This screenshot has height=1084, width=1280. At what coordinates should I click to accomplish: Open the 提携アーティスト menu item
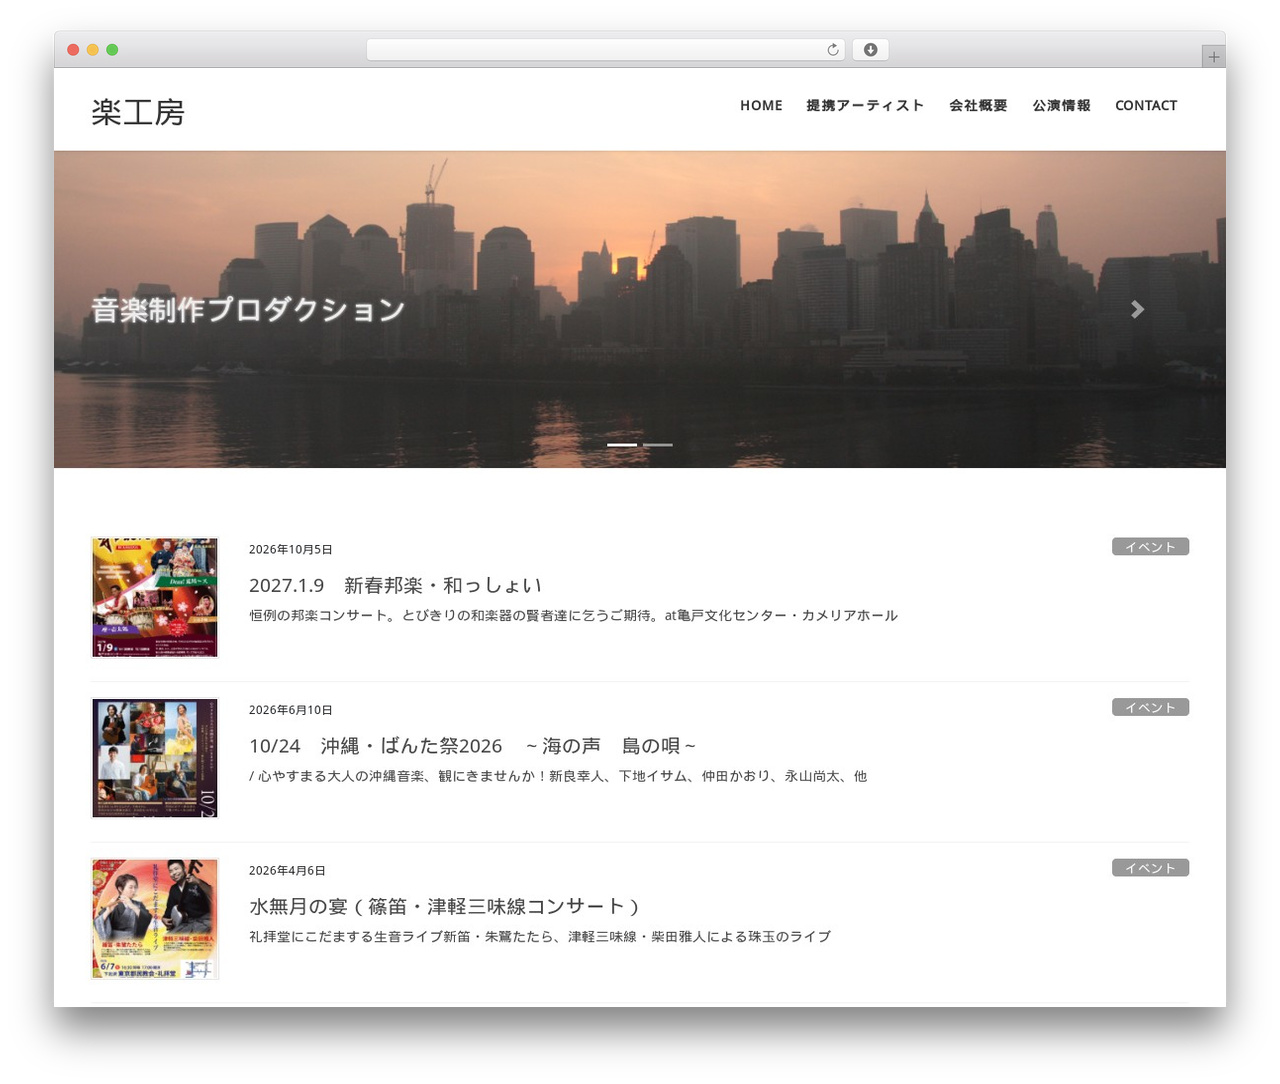tap(865, 105)
